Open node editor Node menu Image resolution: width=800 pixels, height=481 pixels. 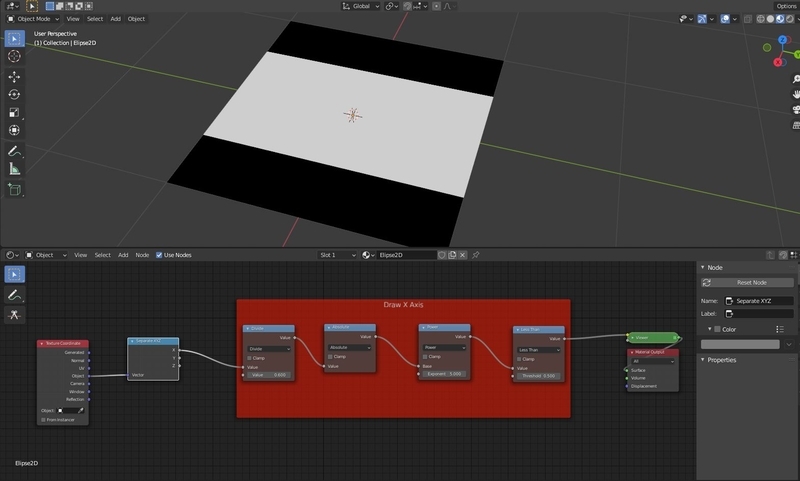point(142,255)
